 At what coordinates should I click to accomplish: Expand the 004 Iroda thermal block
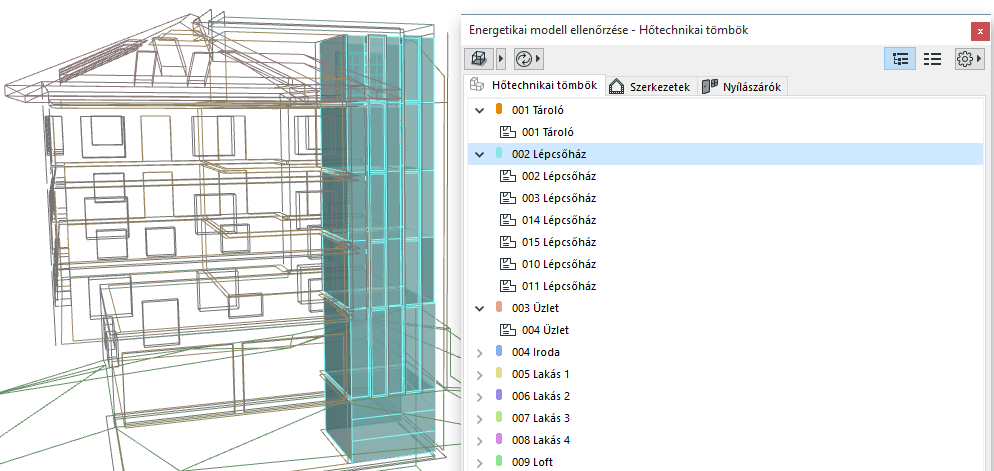coord(479,352)
